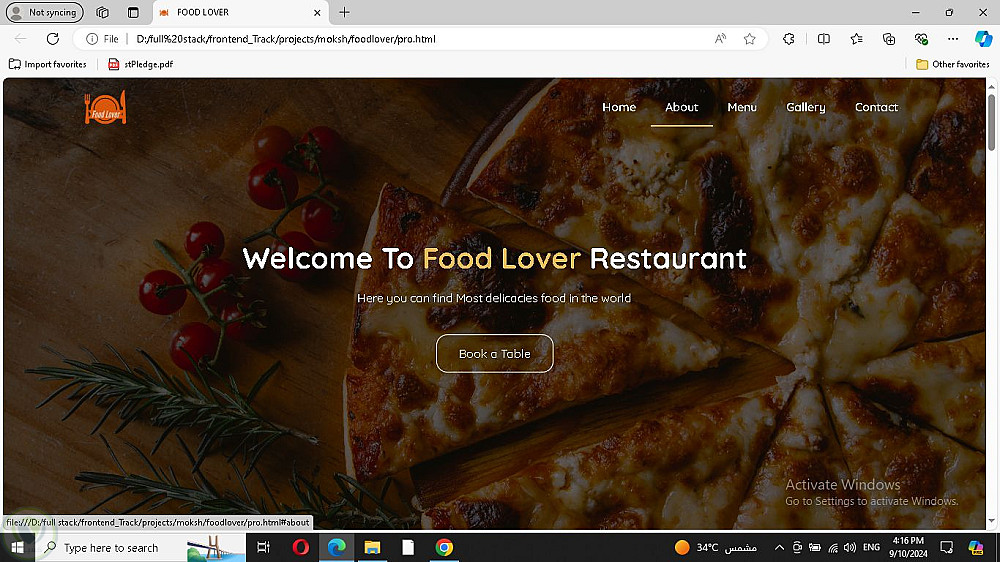Click the taskbar search box
The width and height of the screenshot is (1000, 562).
[x=140, y=547]
